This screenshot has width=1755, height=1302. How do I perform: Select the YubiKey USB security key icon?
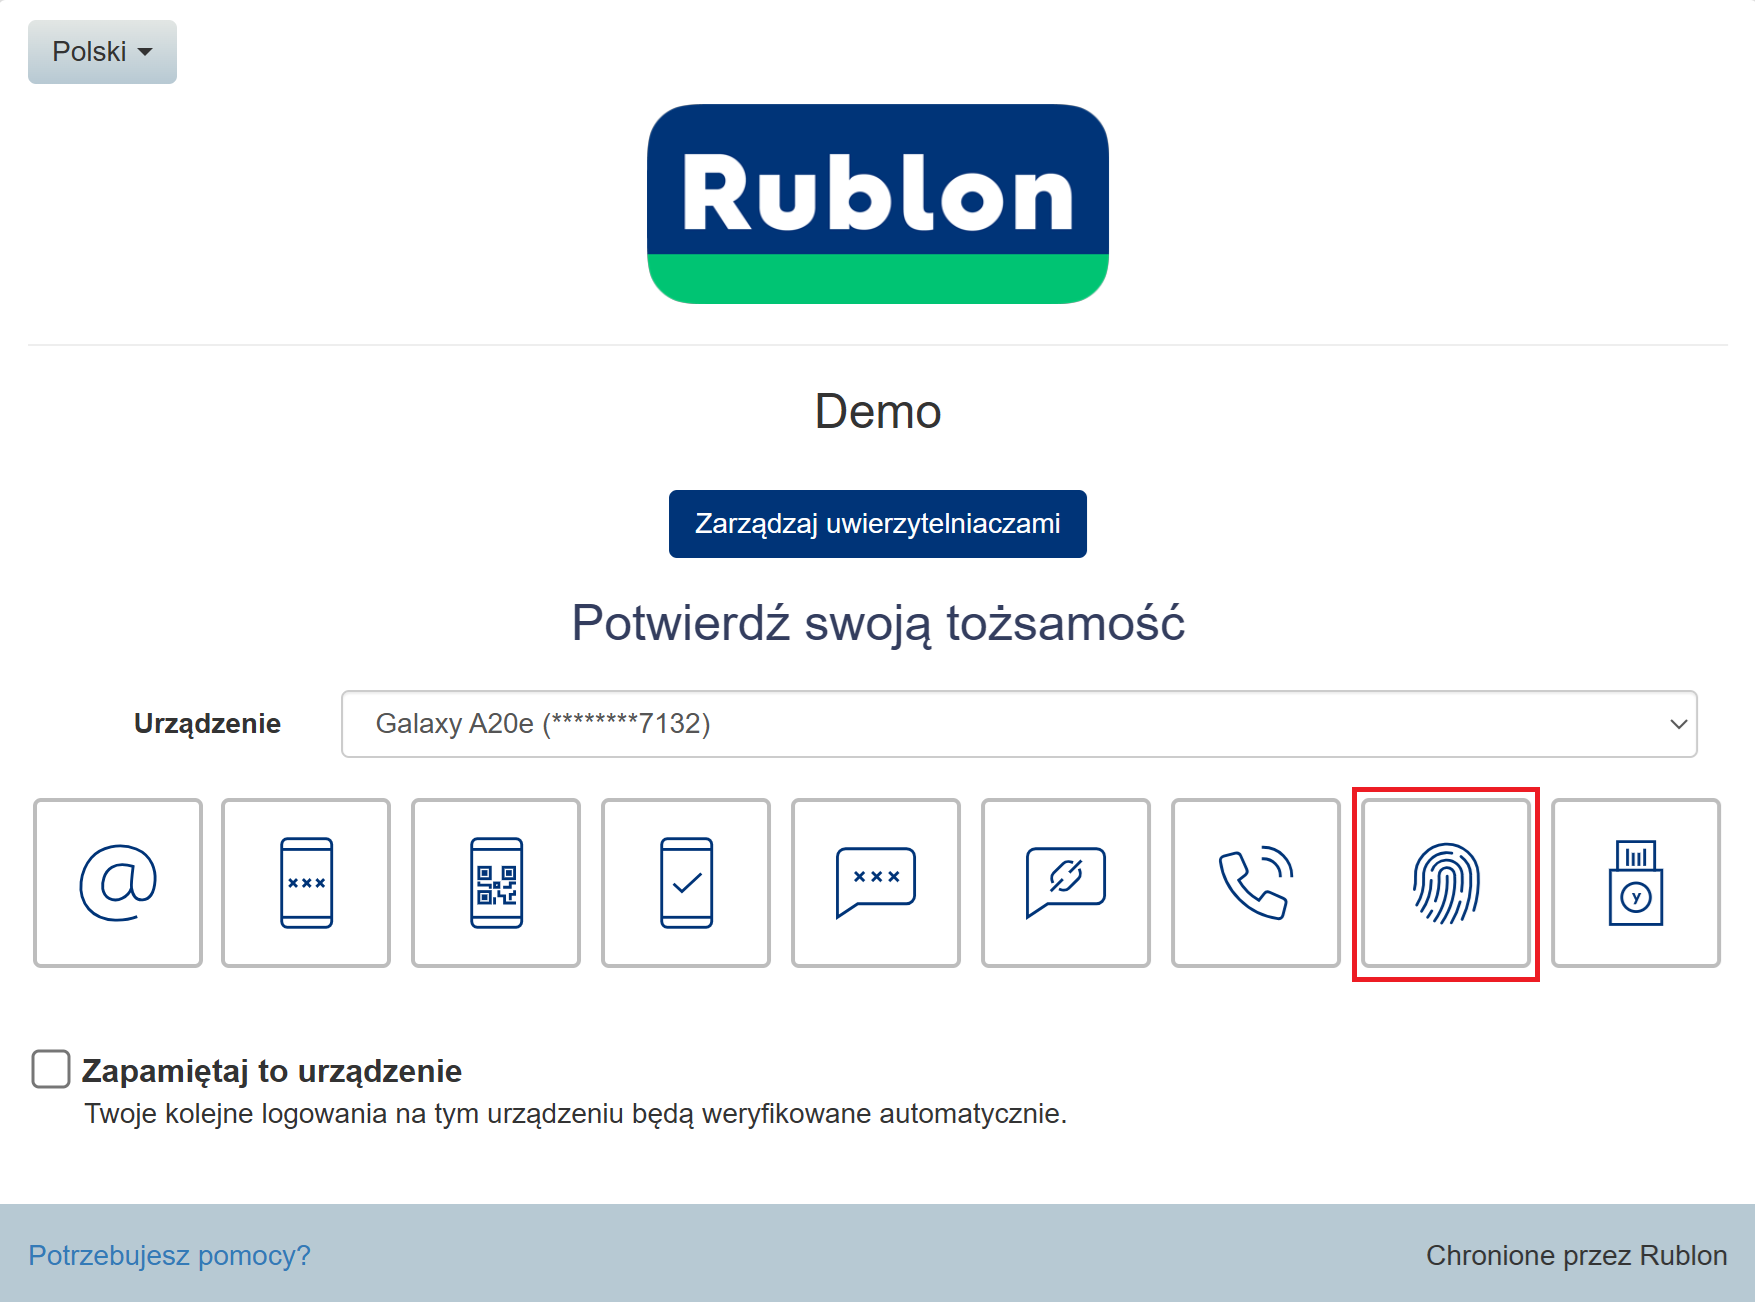click(1636, 882)
